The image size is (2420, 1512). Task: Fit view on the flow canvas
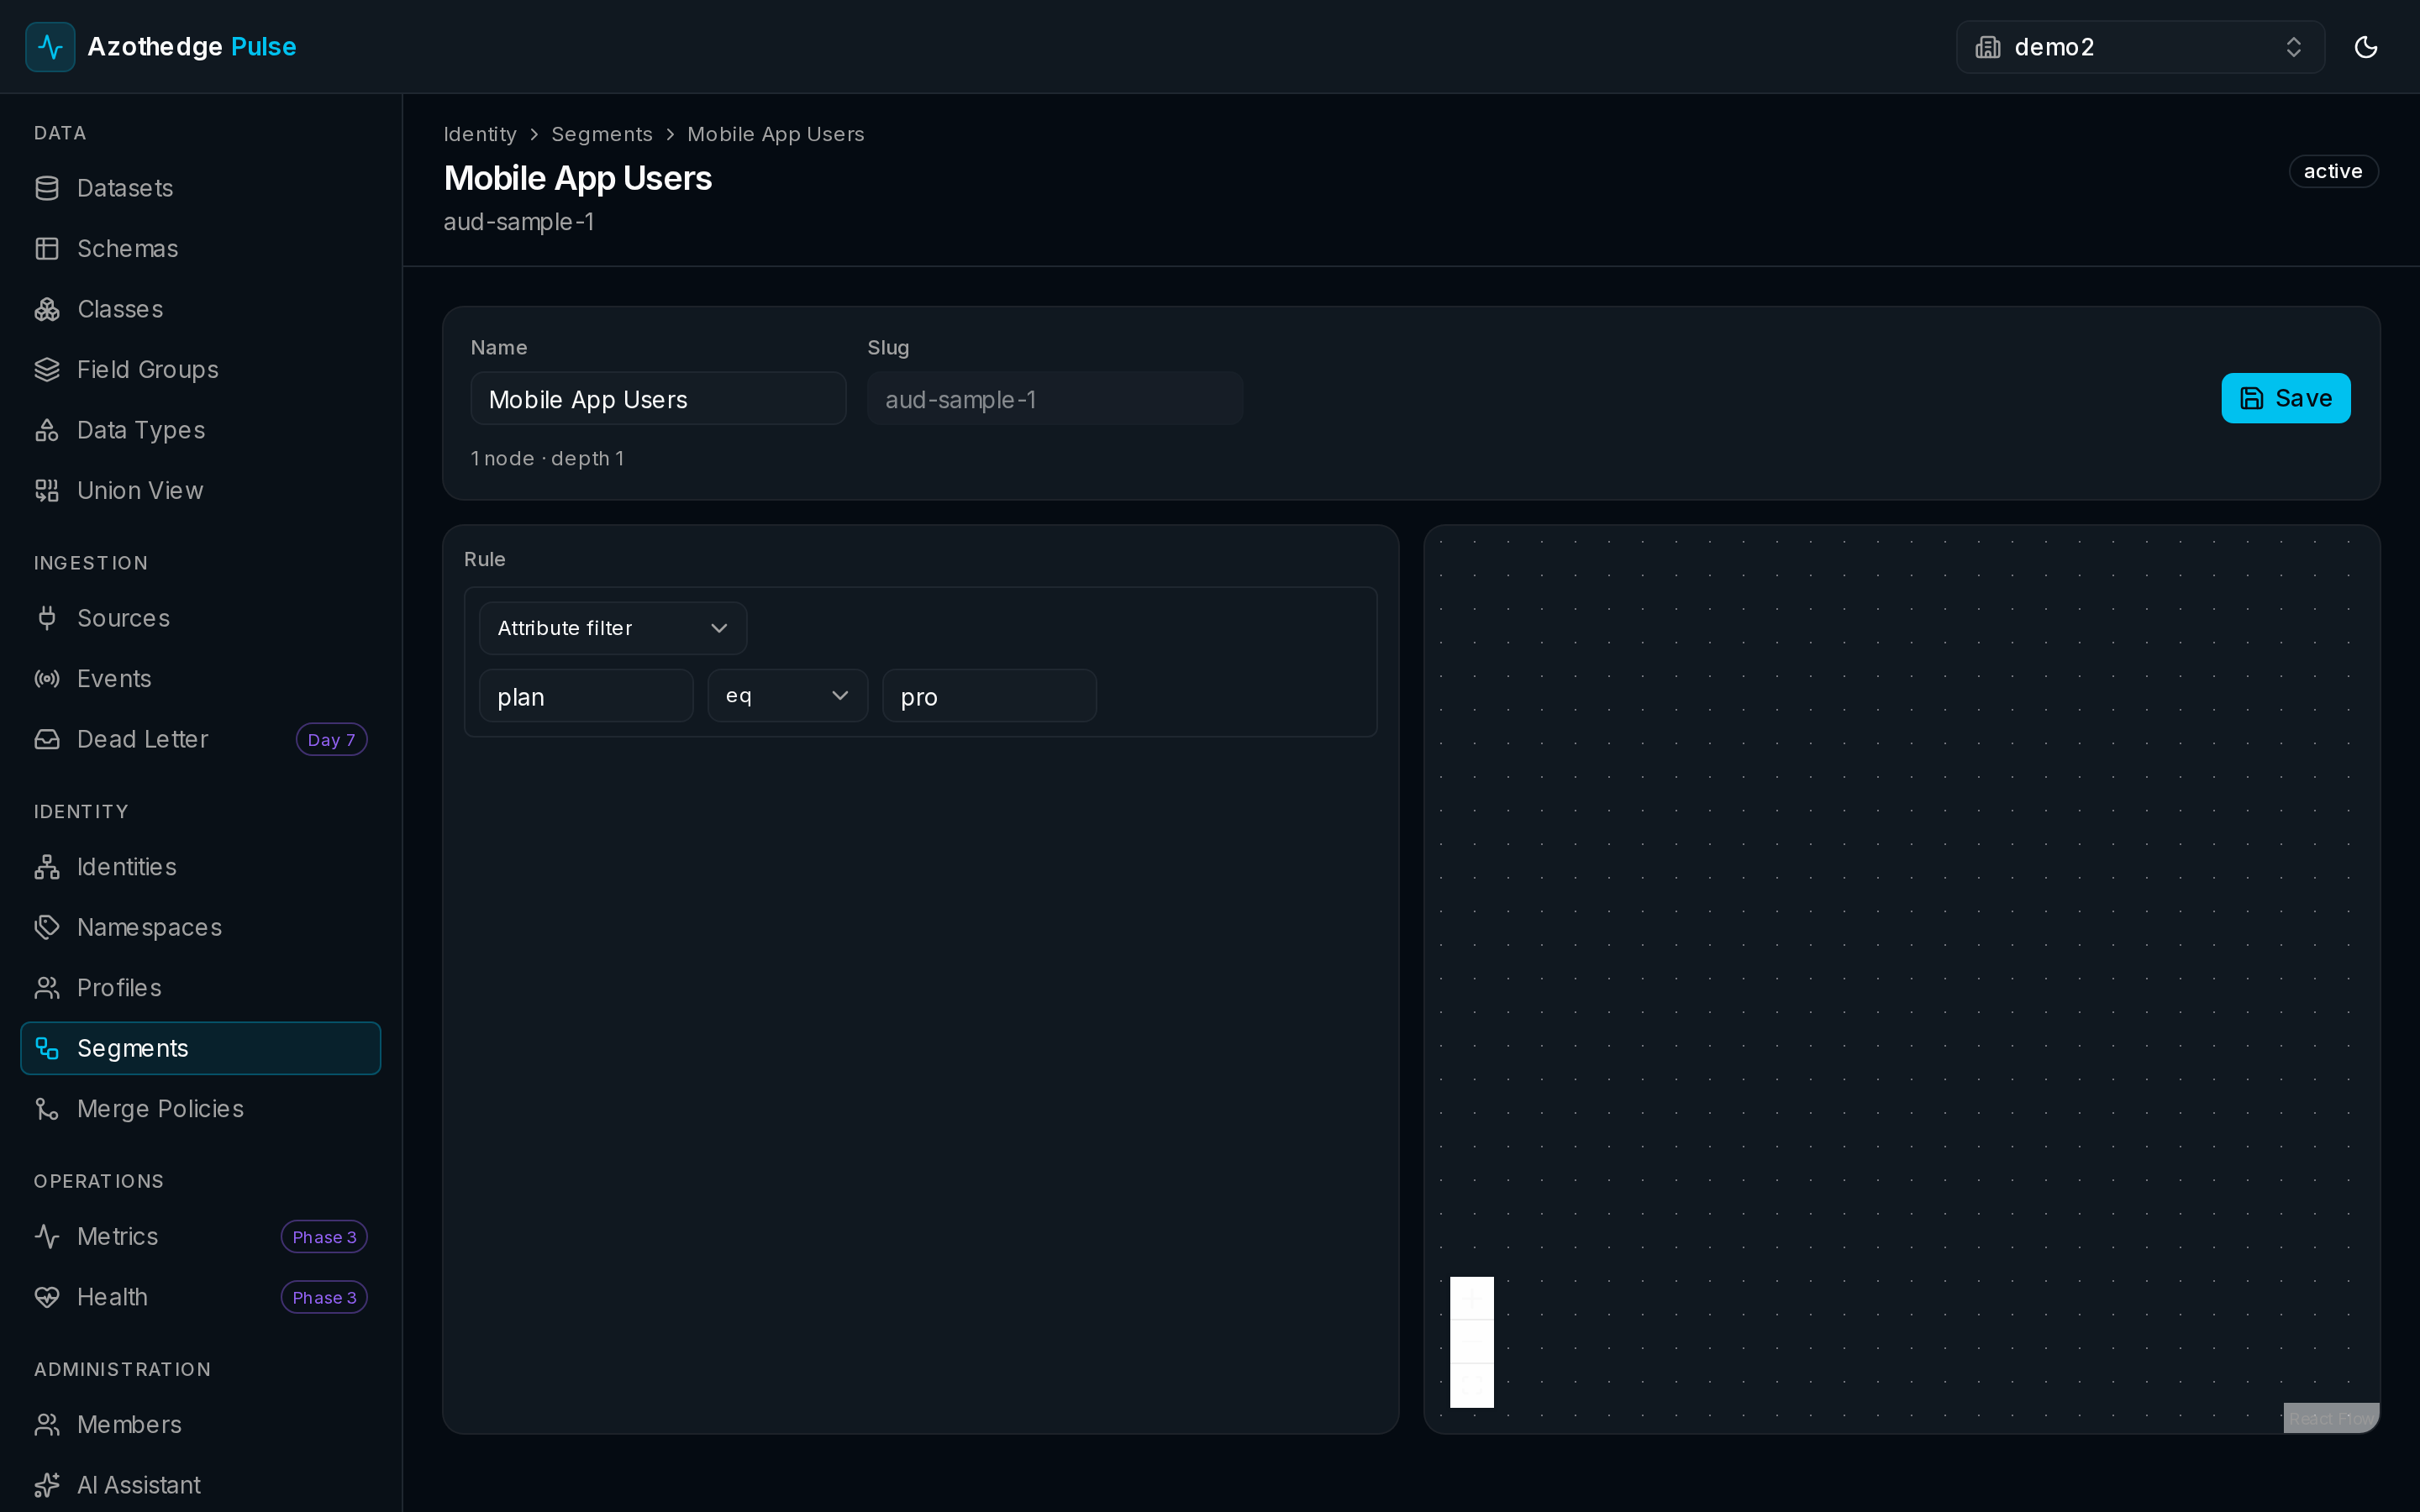pos(1472,1385)
